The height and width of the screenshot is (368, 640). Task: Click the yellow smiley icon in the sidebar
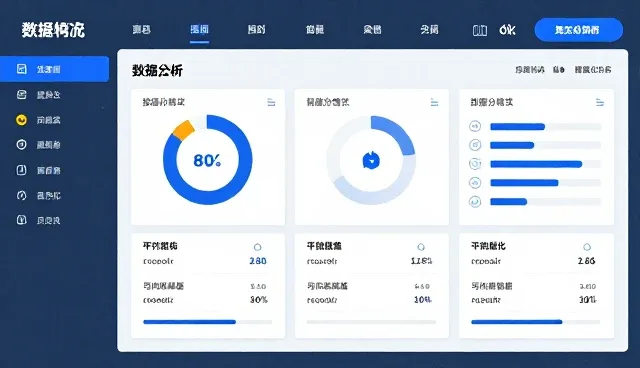[x=21, y=120]
